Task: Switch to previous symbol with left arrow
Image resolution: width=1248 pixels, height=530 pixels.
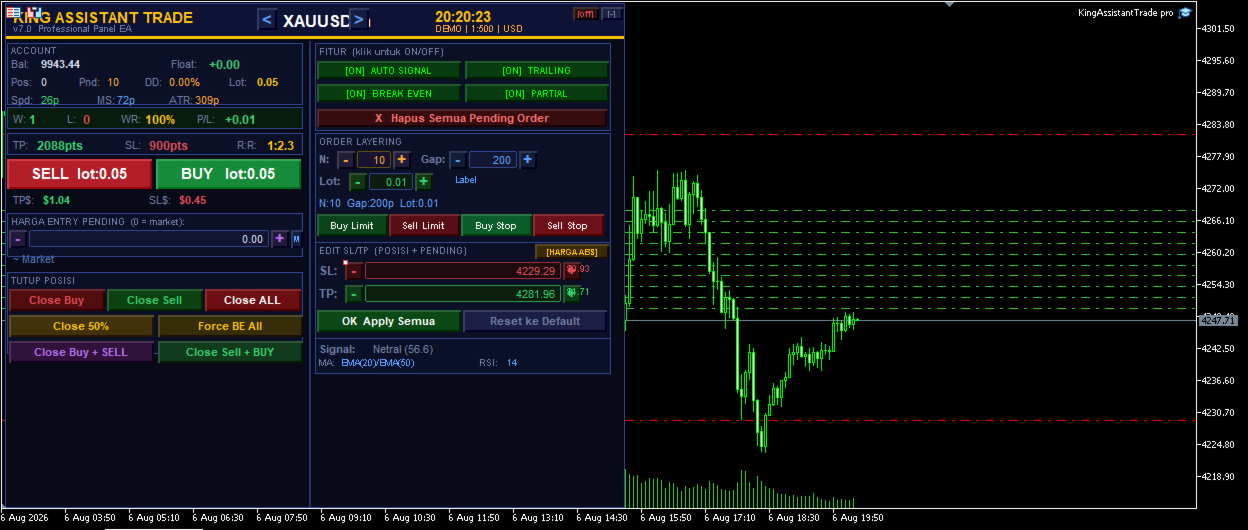Action: click(x=267, y=20)
